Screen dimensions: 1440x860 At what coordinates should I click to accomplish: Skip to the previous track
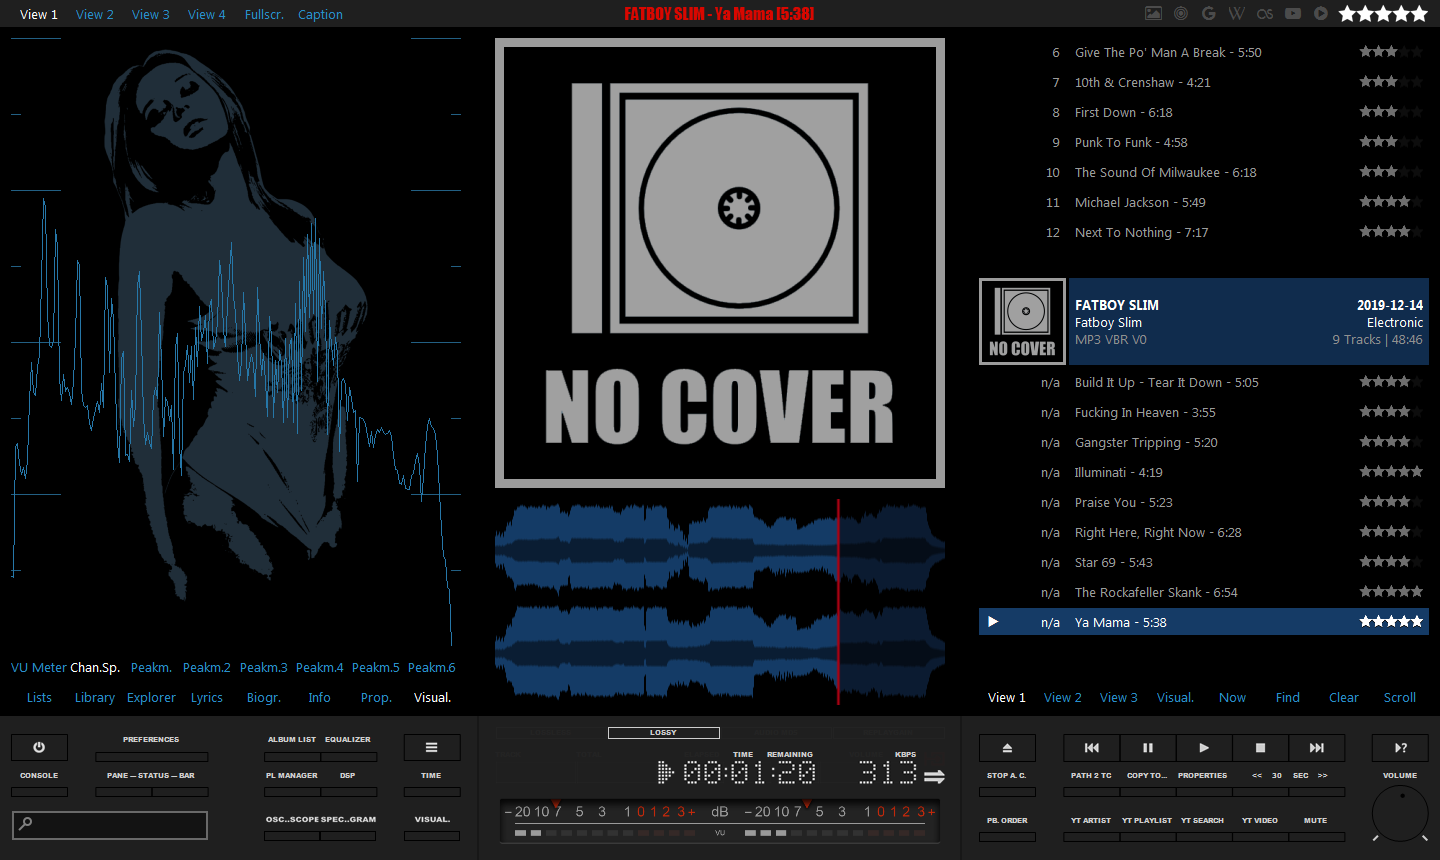point(1091,747)
